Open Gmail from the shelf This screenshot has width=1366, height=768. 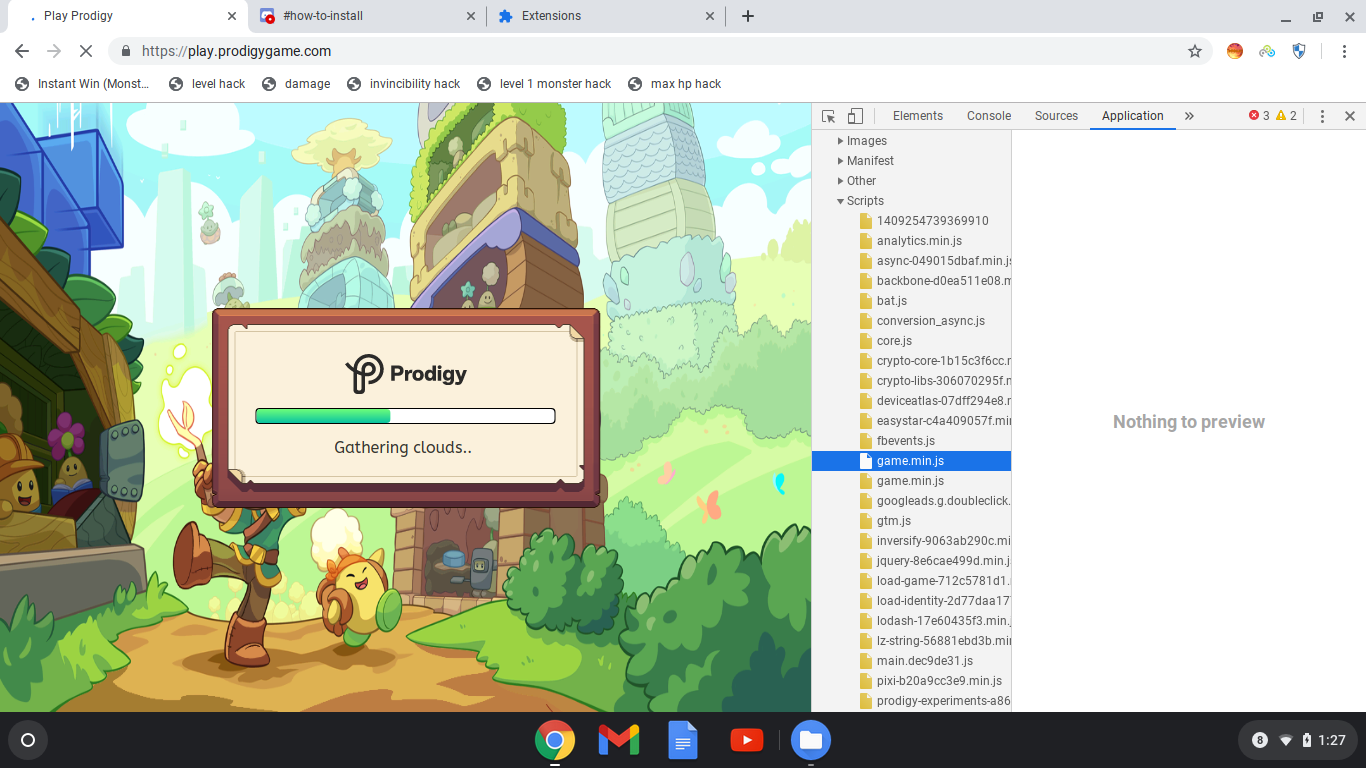619,740
